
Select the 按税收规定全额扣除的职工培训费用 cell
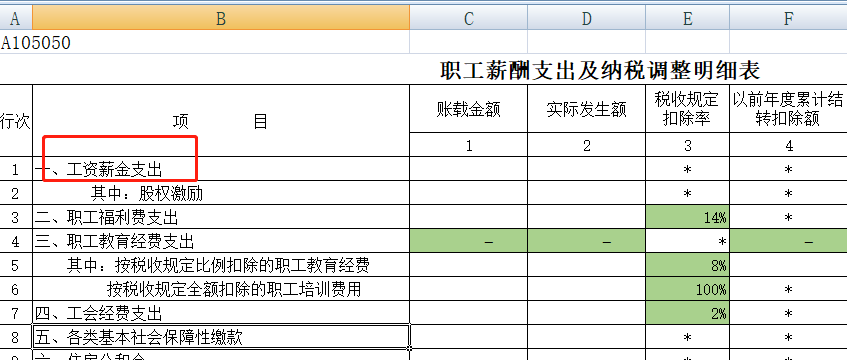pos(221,289)
